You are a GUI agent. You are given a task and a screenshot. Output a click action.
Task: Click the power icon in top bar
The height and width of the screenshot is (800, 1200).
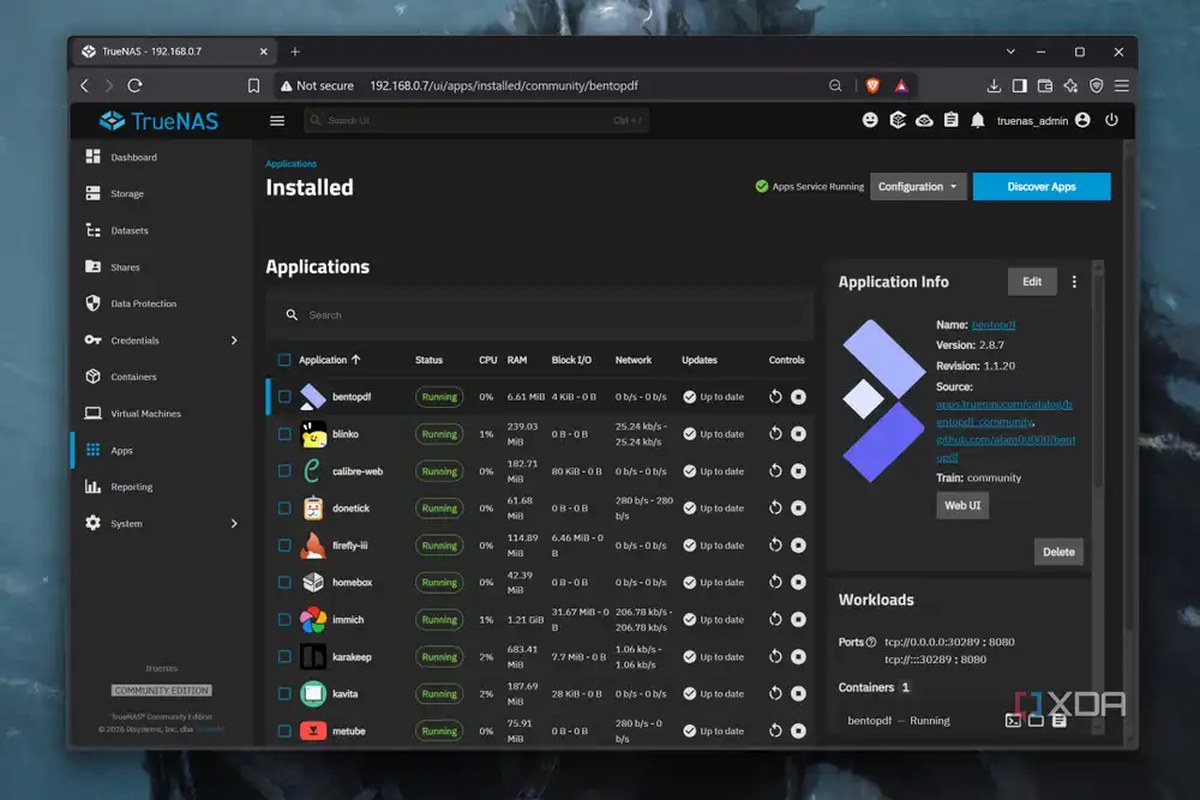click(x=1111, y=120)
